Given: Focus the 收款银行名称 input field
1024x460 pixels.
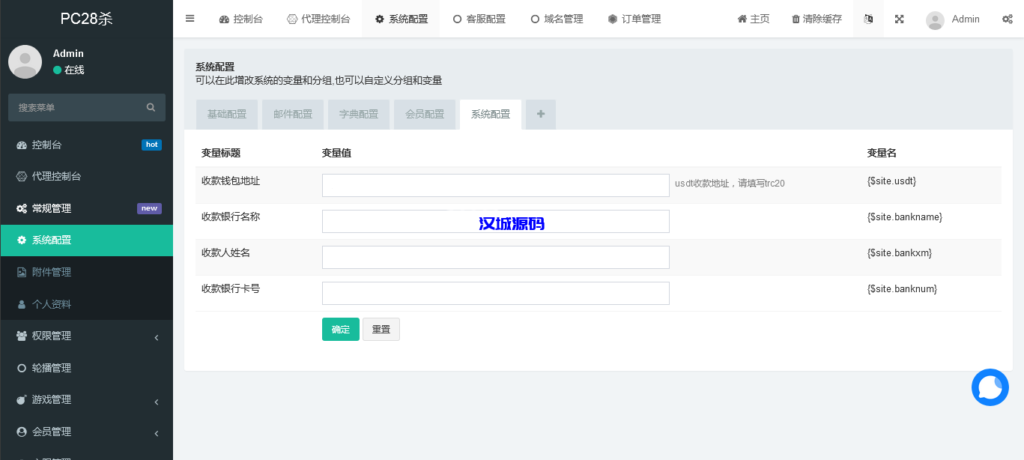Looking at the screenshot, I should coord(496,222).
